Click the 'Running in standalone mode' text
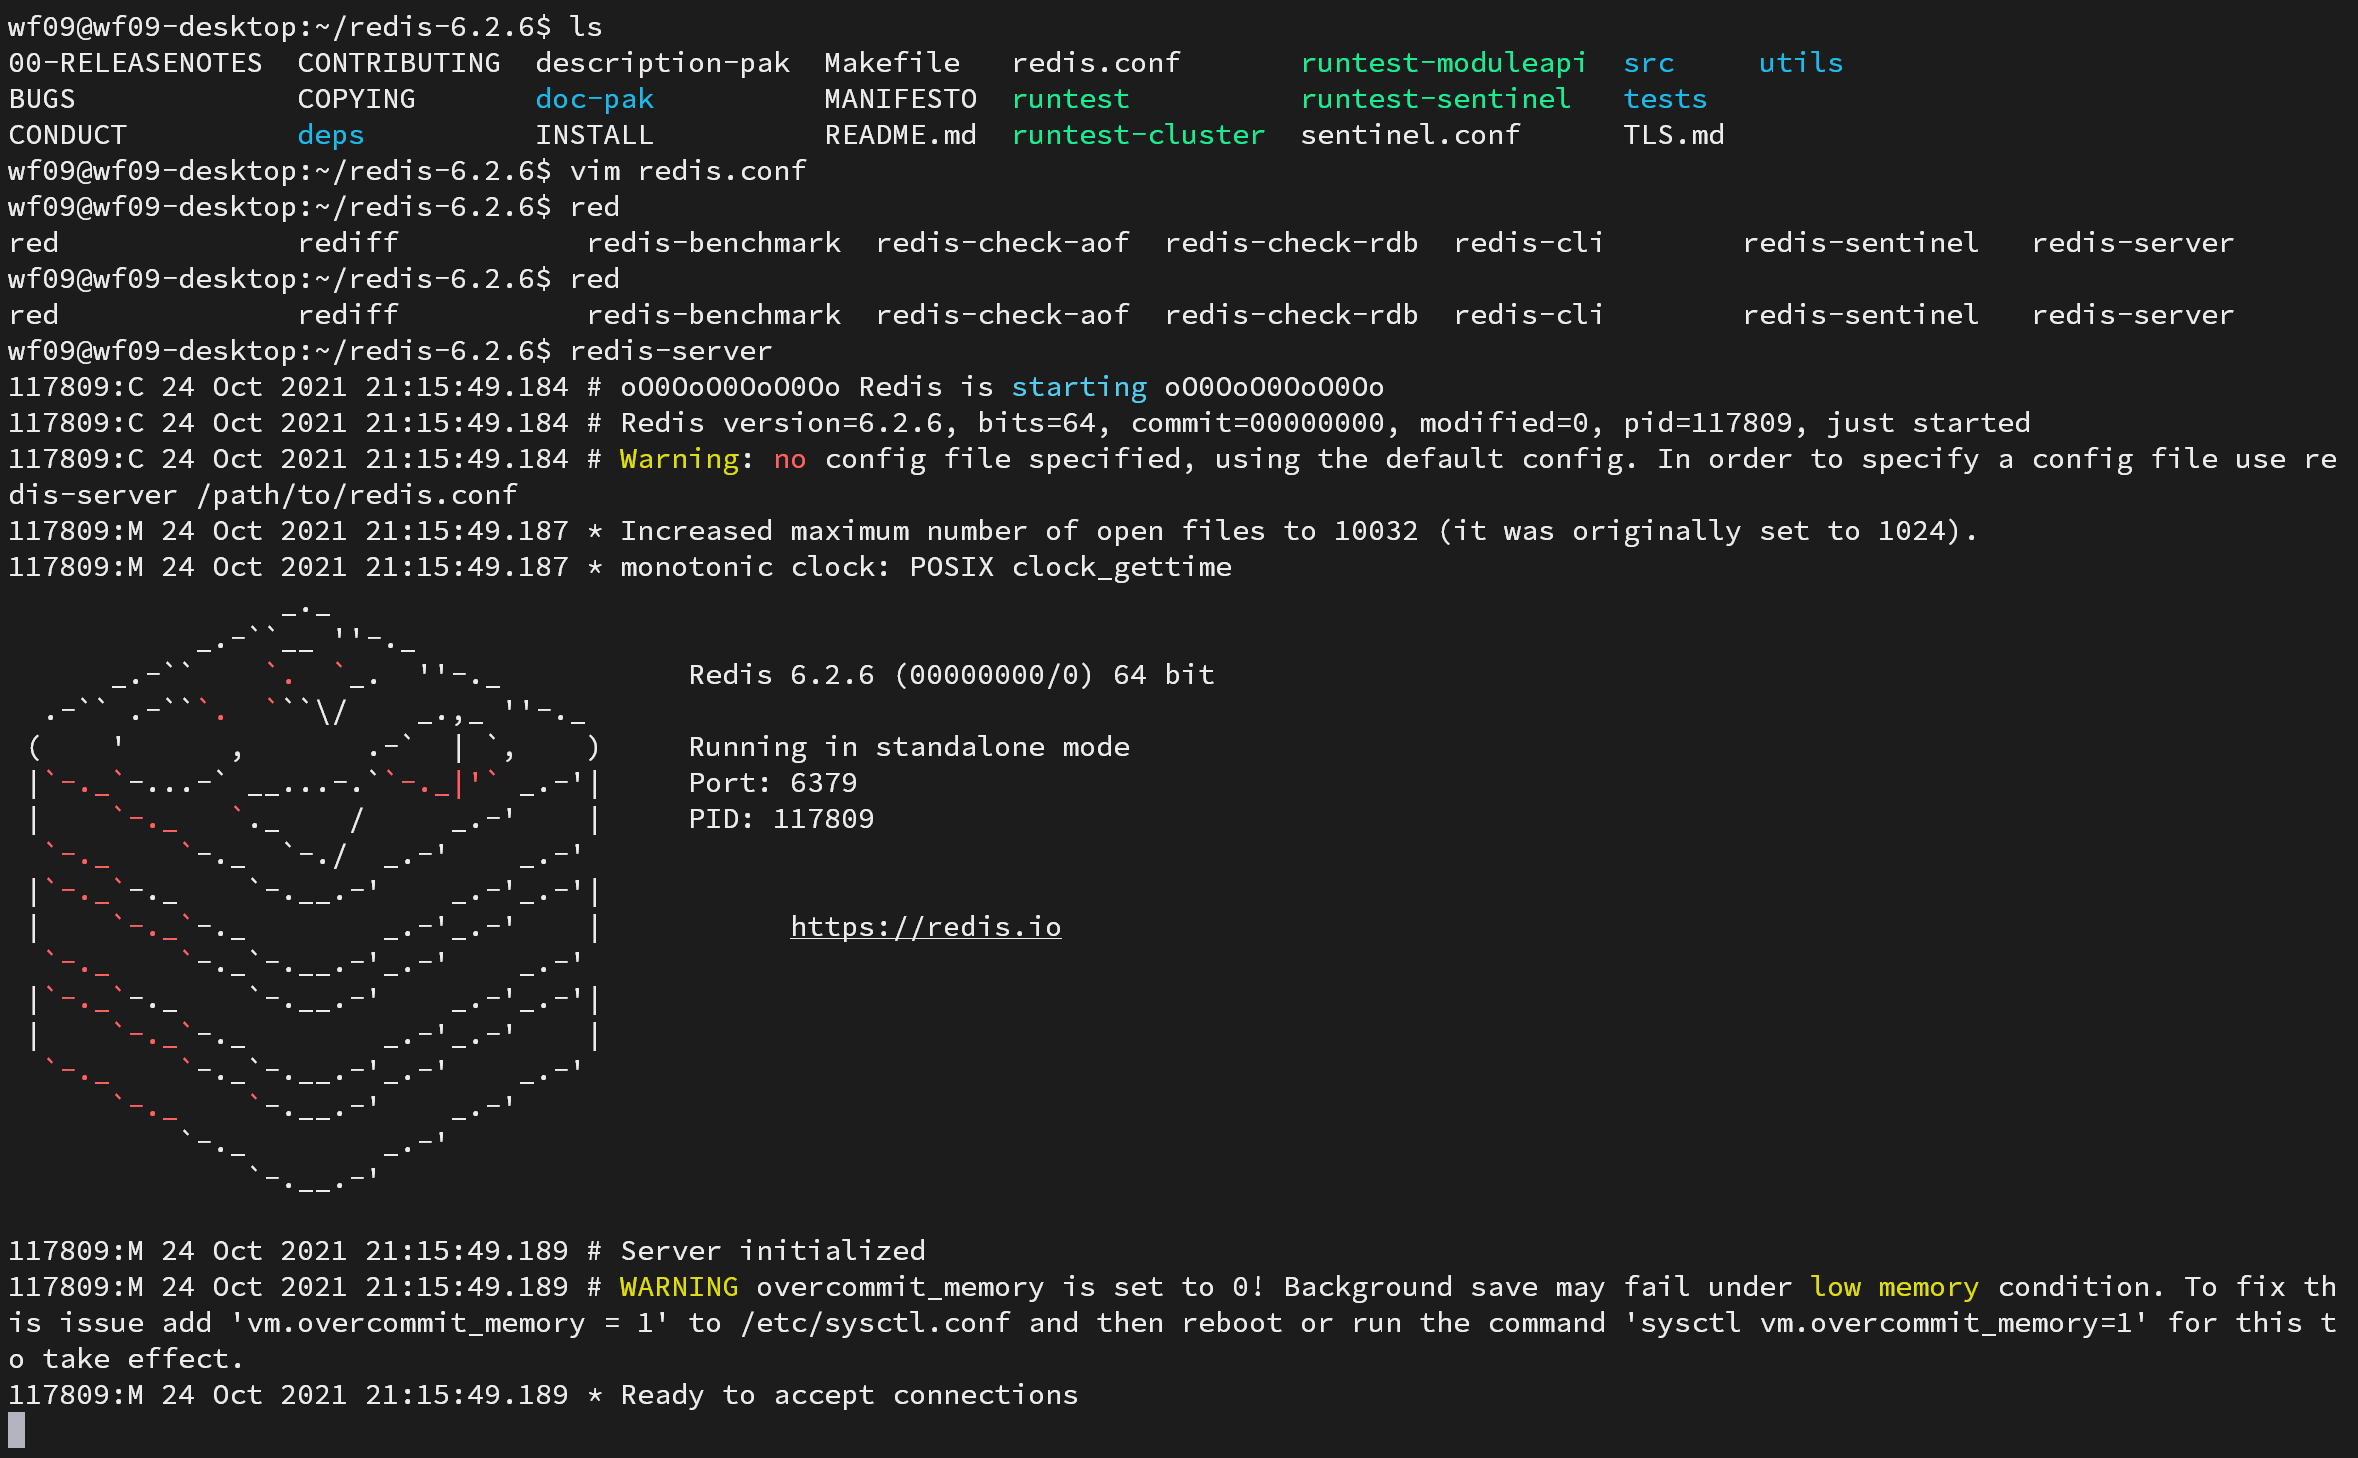 908,747
